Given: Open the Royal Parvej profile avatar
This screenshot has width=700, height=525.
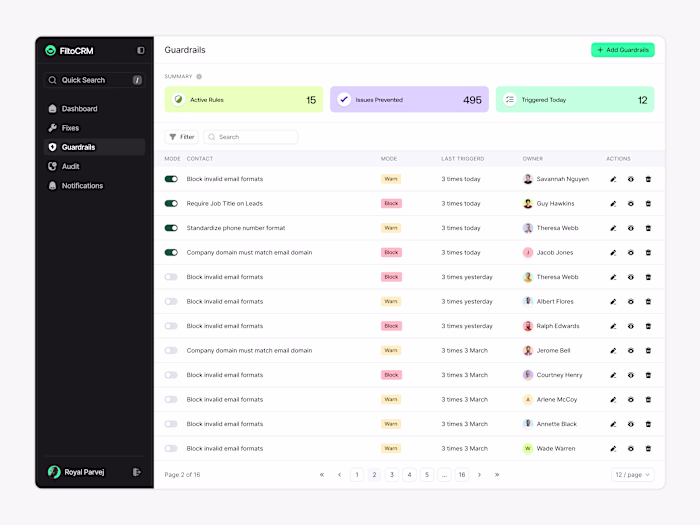Looking at the screenshot, I should [x=54, y=472].
